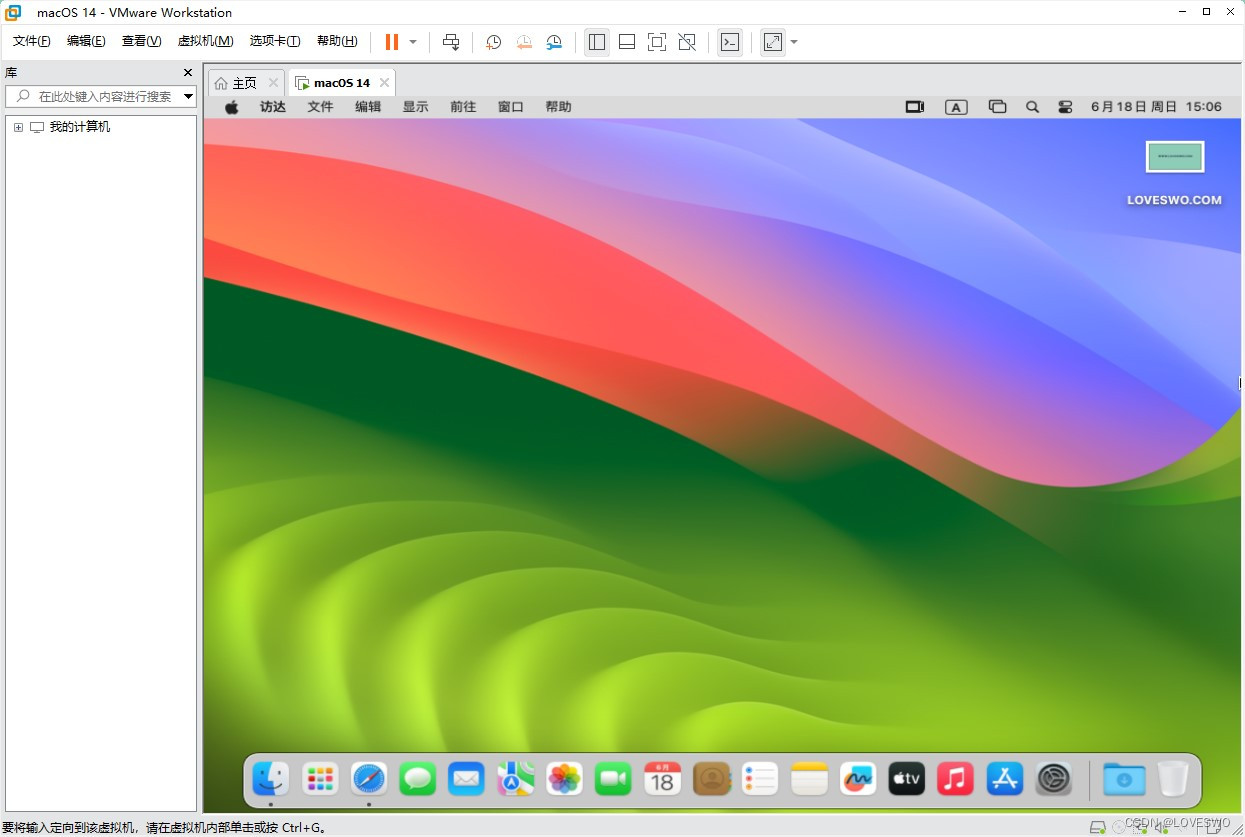1245x837 pixels.
Task: Select 我的计算机 in the library
Action: (80, 127)
